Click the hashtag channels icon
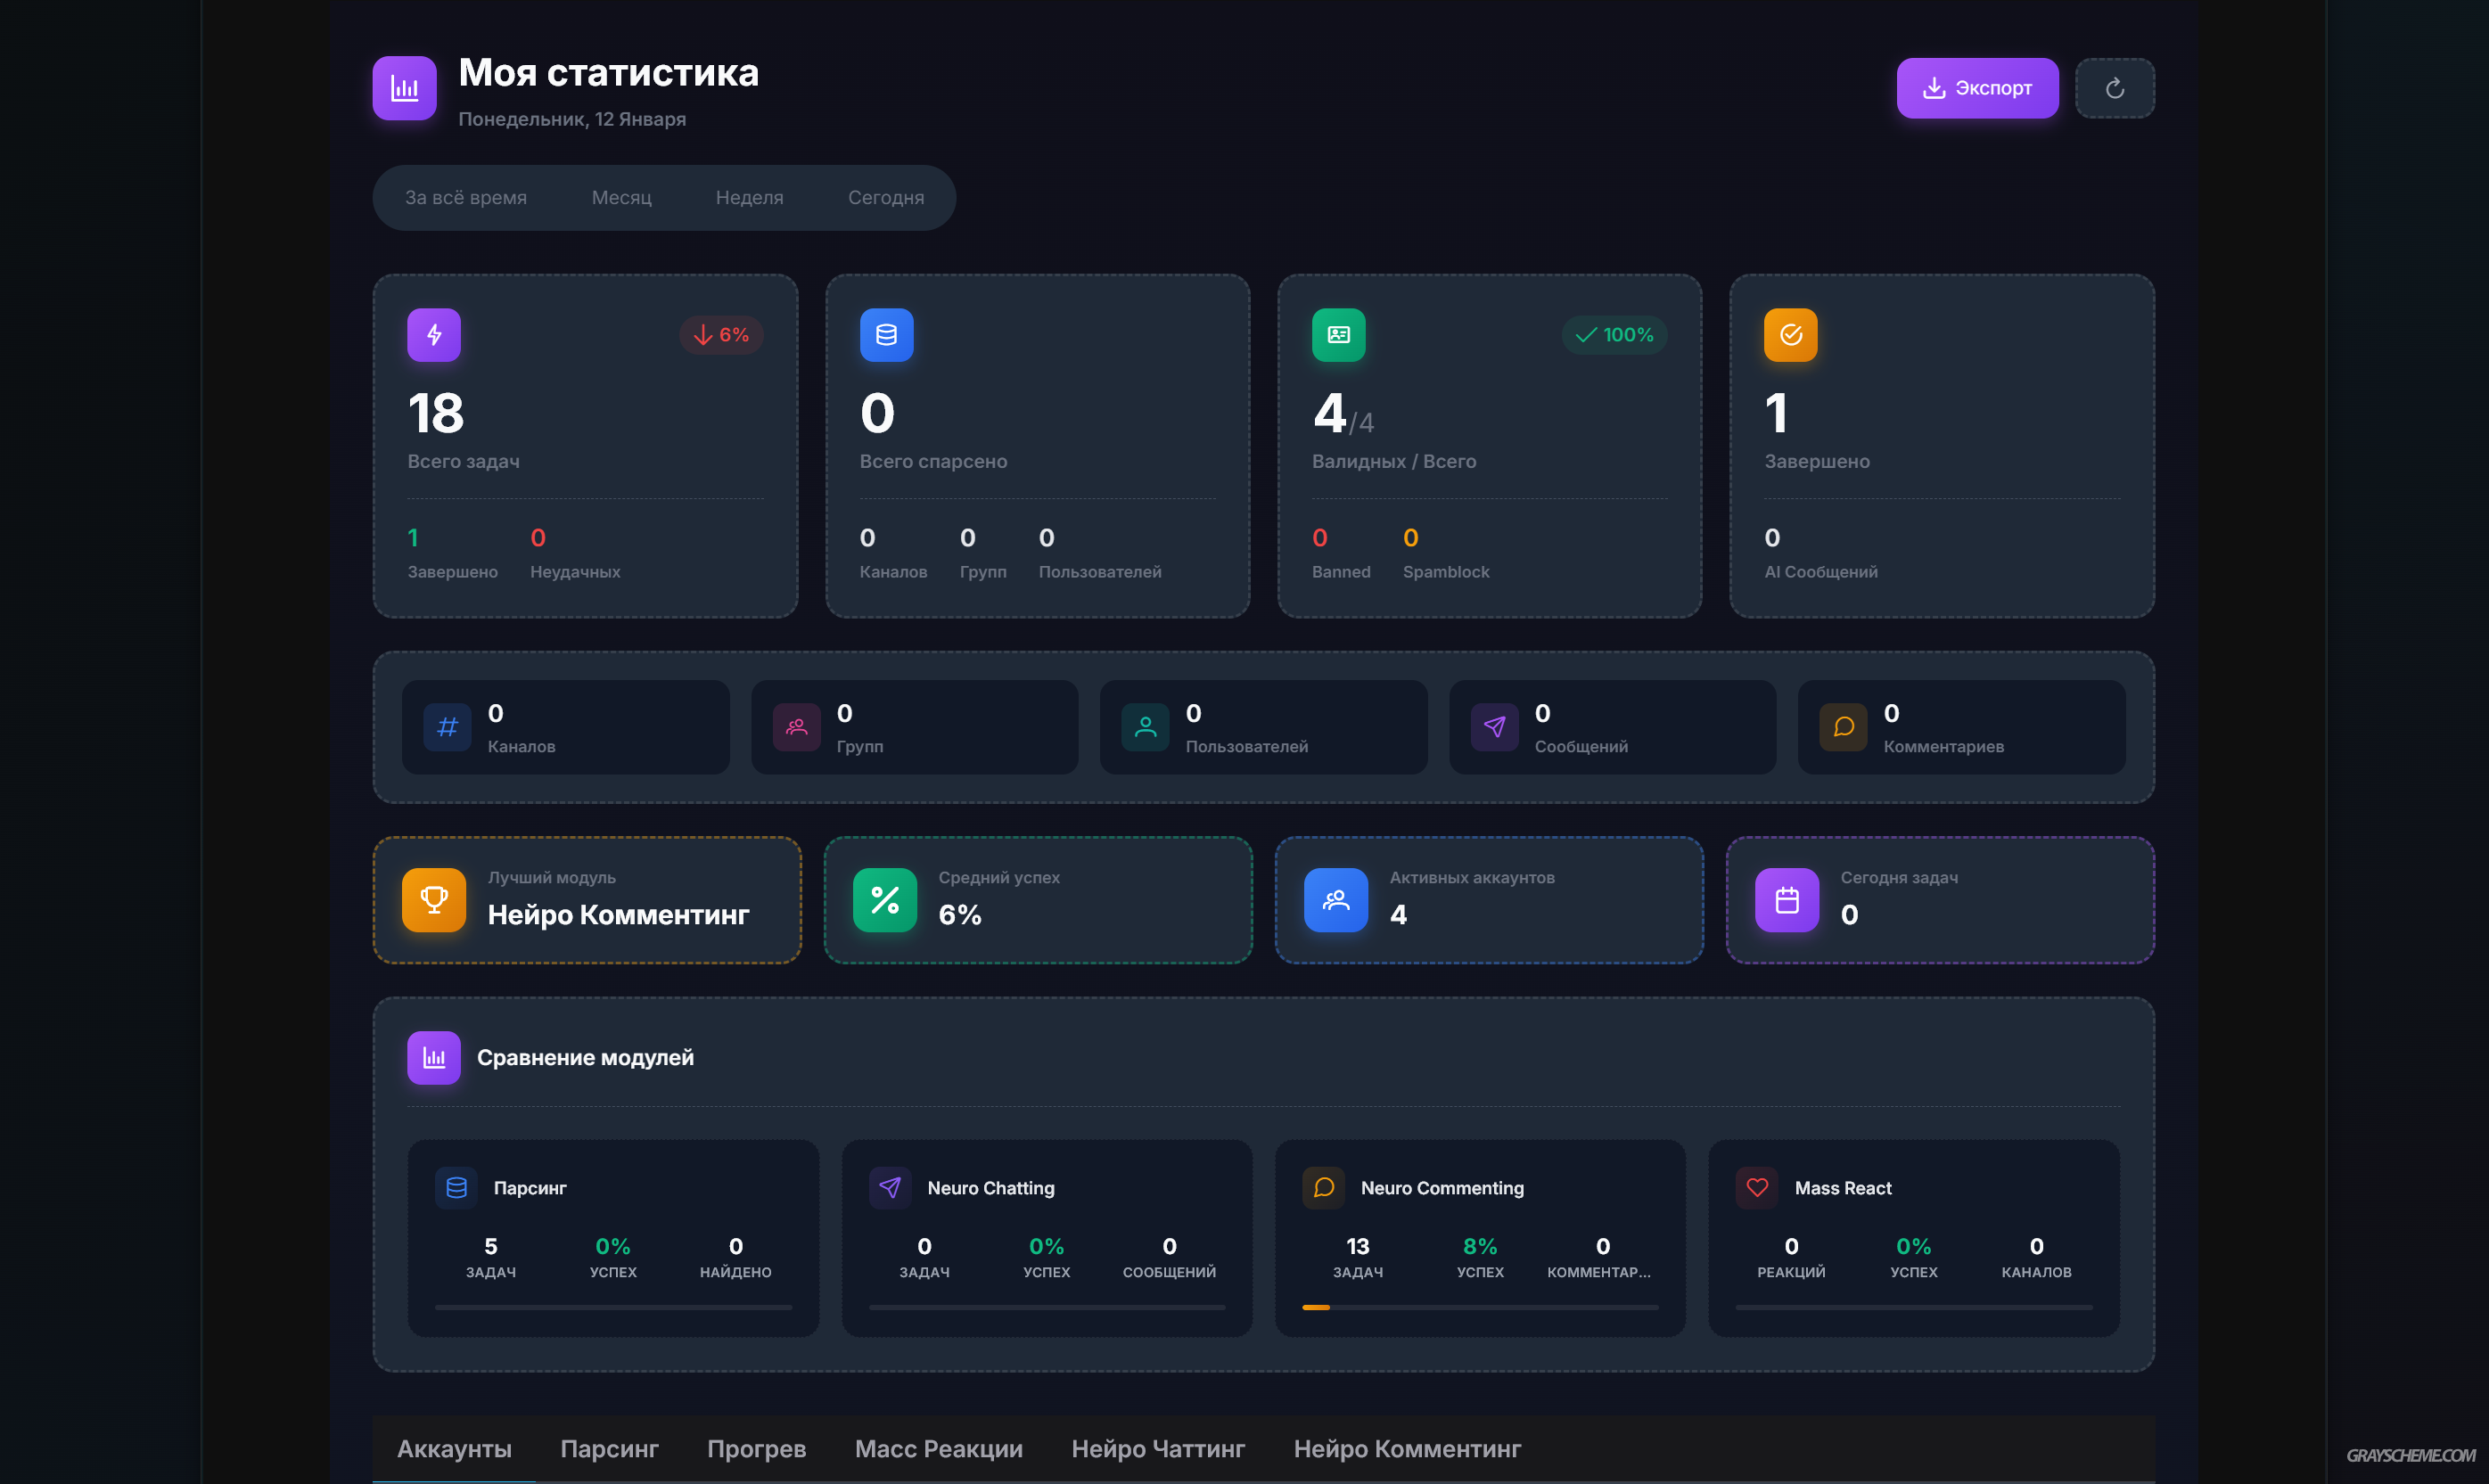 click(x=447, y=727)
